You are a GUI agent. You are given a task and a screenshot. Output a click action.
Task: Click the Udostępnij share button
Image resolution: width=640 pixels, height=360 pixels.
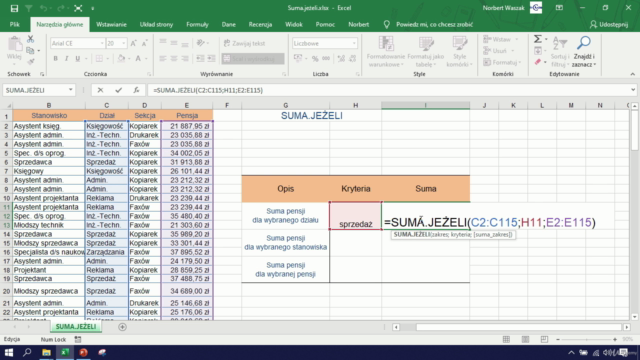(609, 24)
